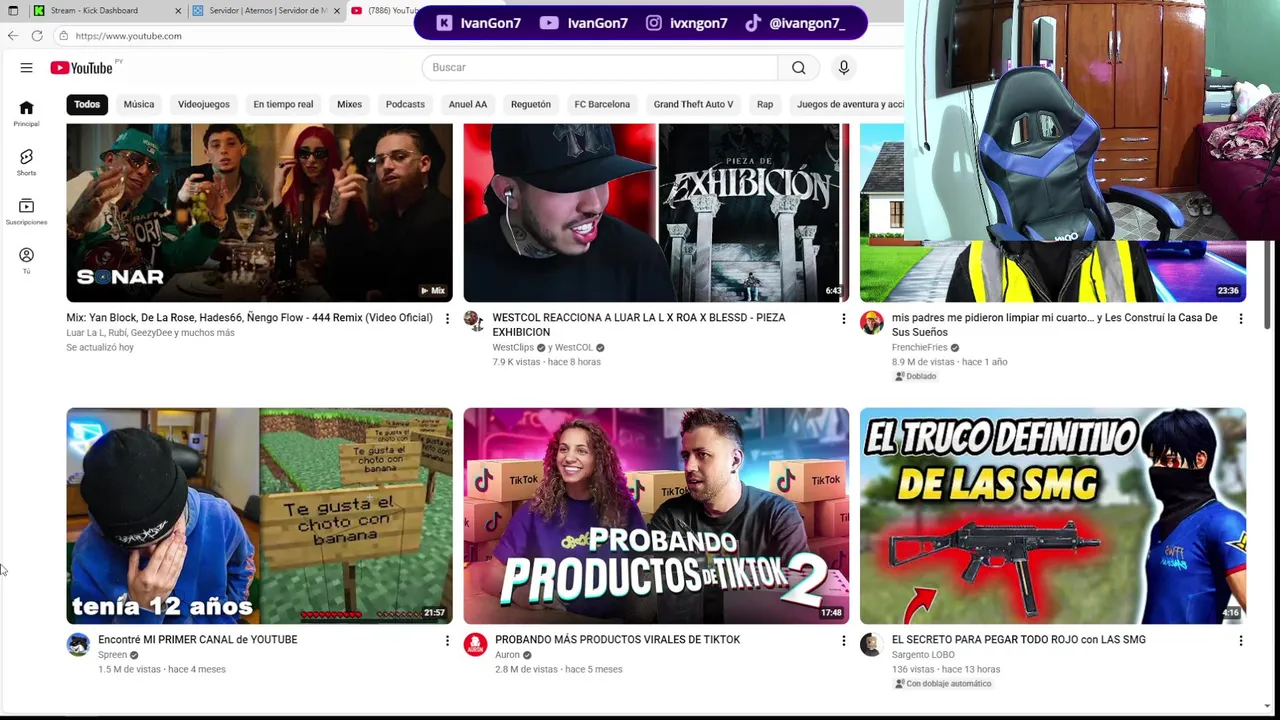Open title Mix: Yan Block 444 Remix

250,318
